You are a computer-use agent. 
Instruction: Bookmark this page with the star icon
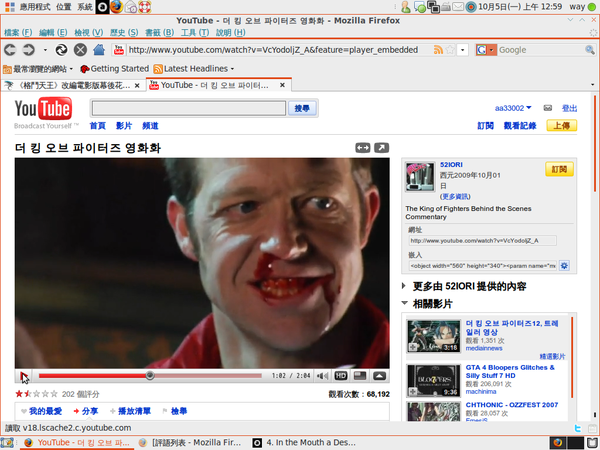pos(450,50)
